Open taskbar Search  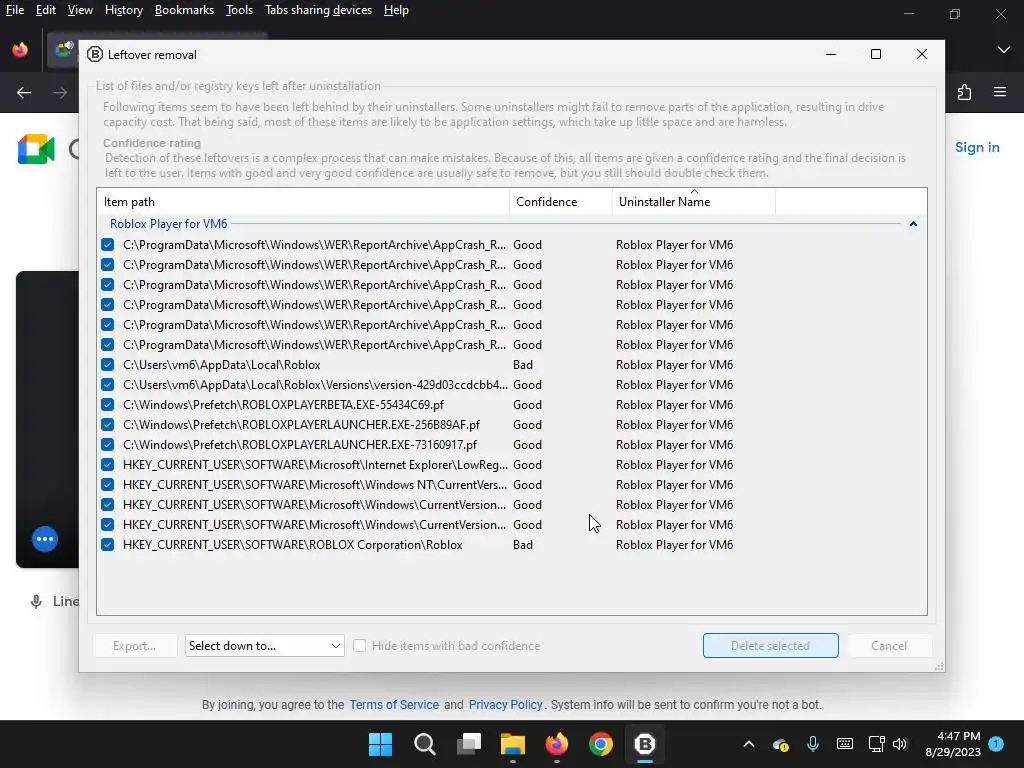[x=424, y=744]
